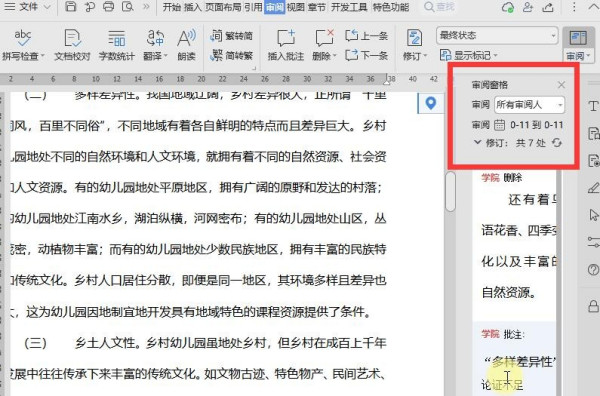Screen dimensions: 600x396
Task: Click the collaborate user icon
Action: pyautogui.click(x=528, y=7)
